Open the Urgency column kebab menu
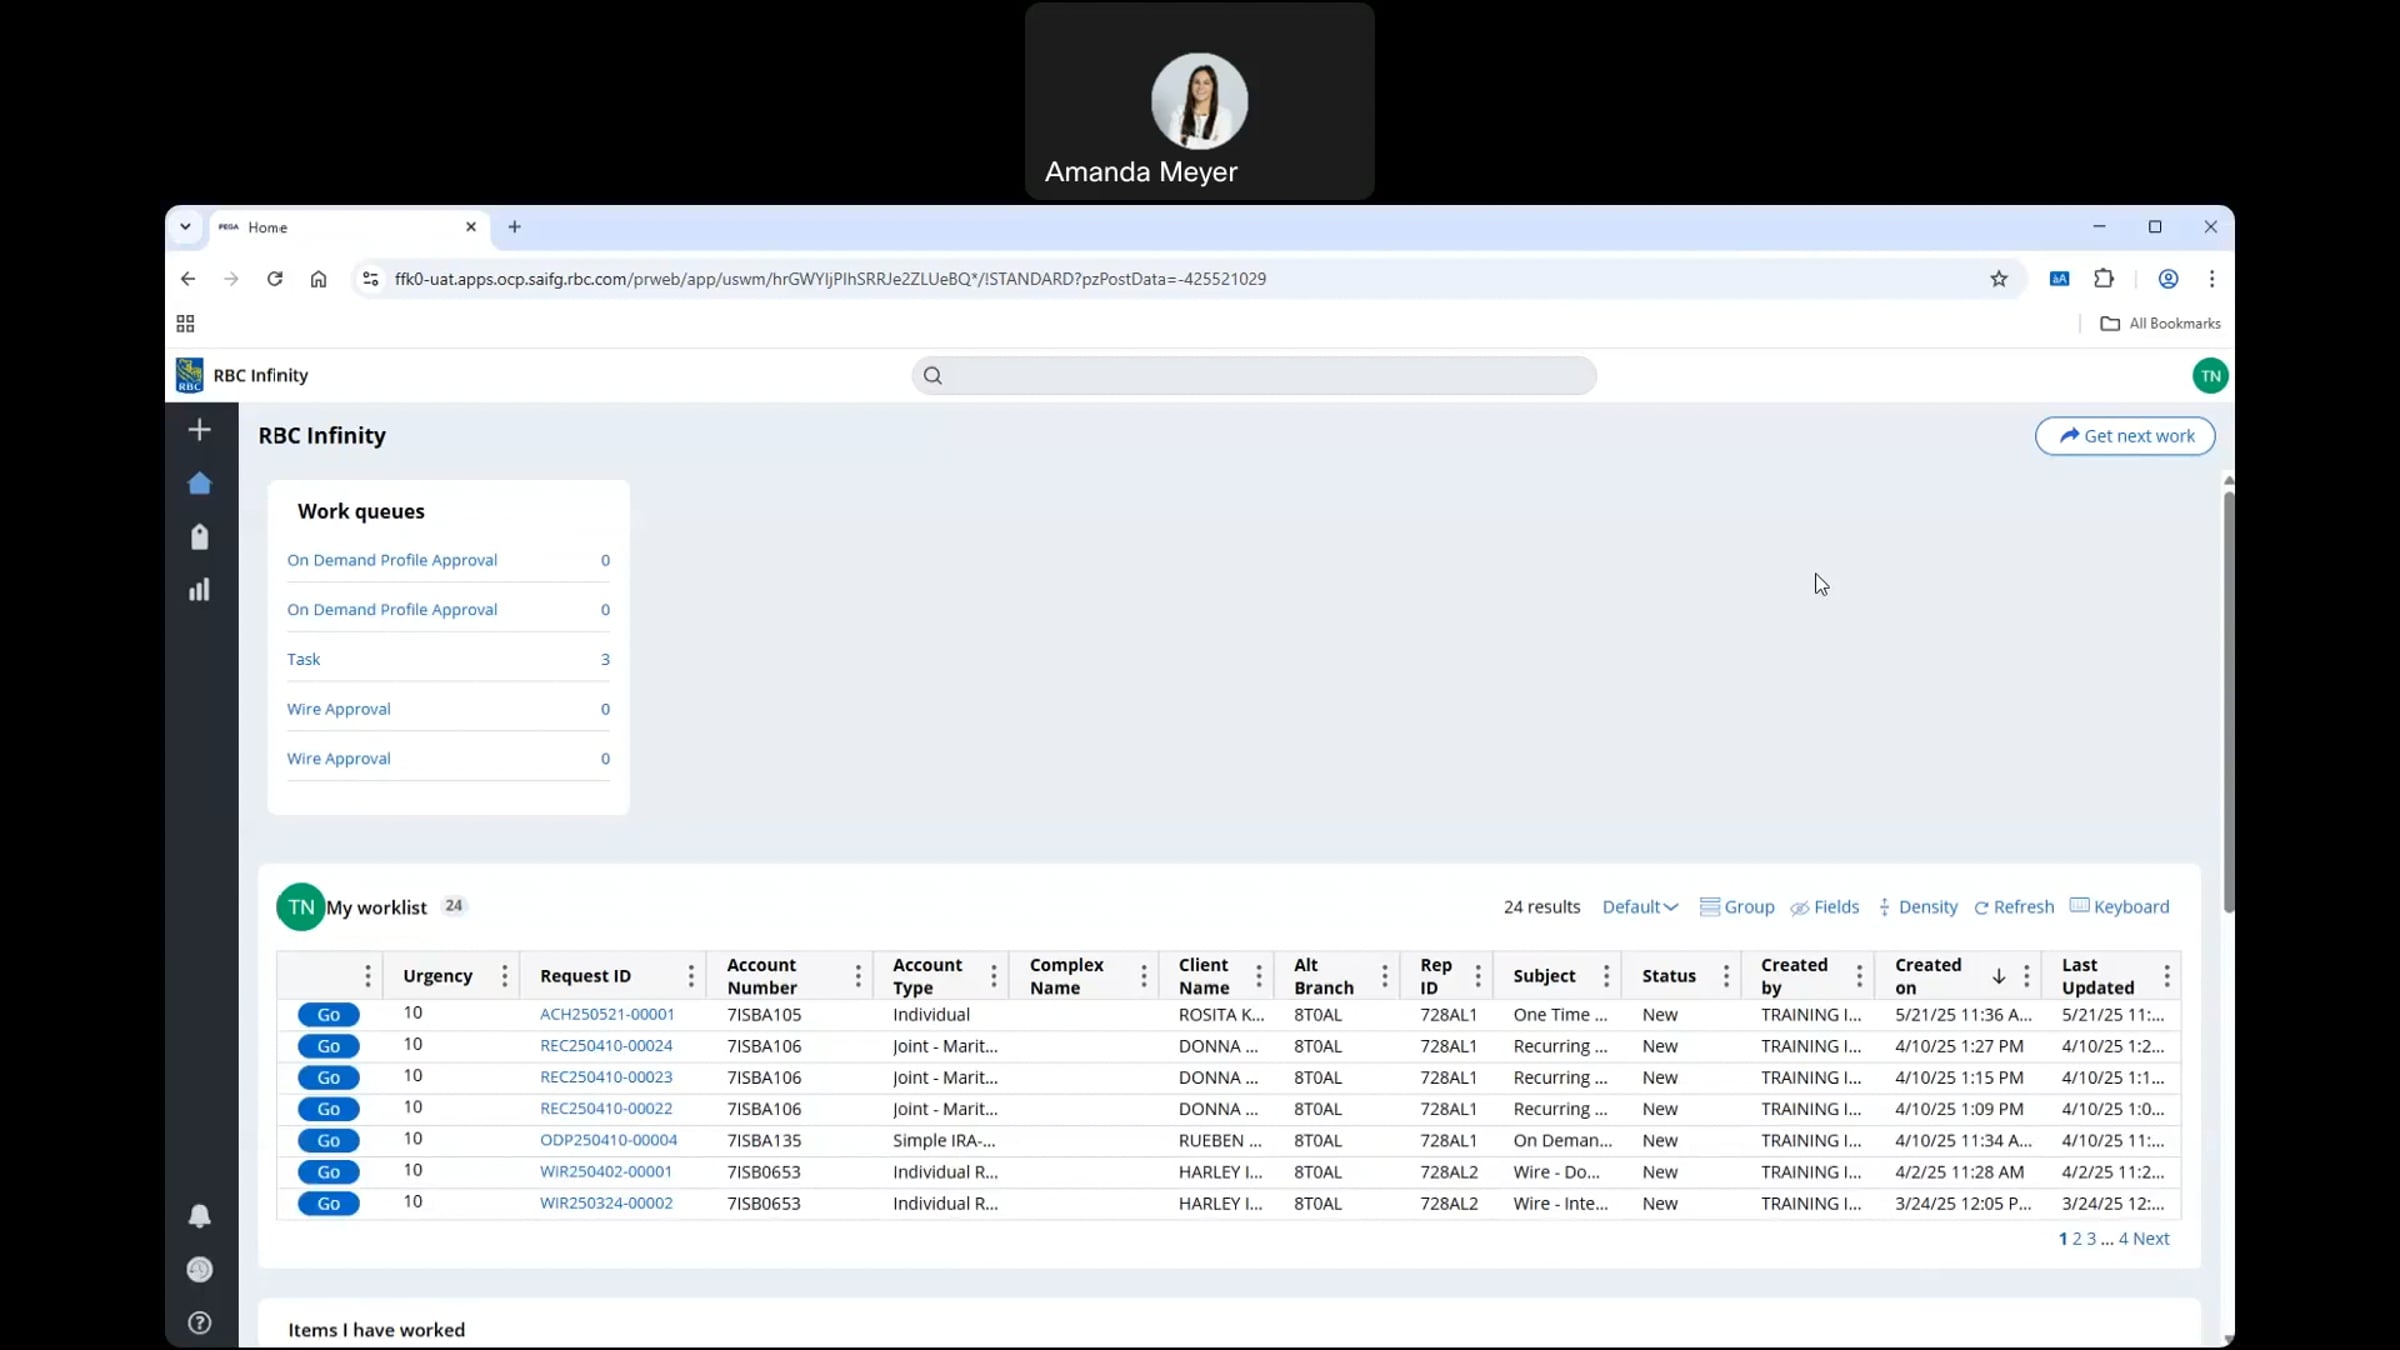 pos(503,975)
